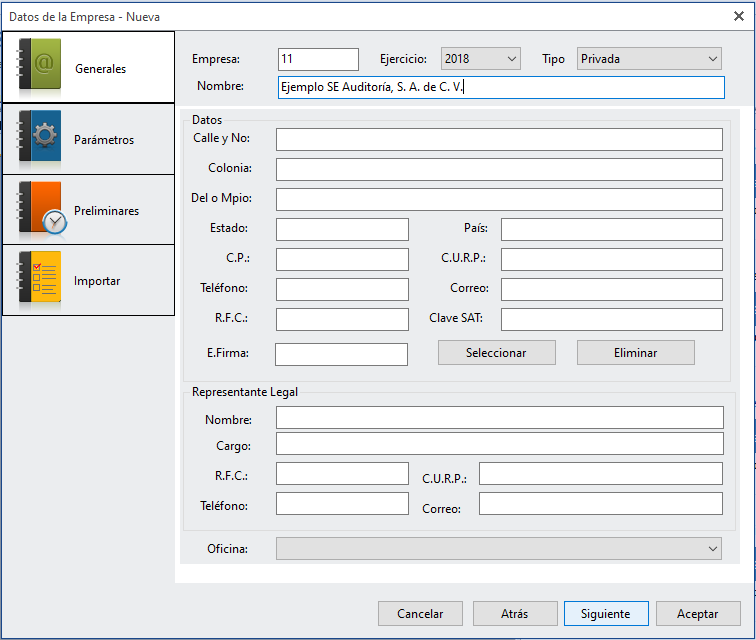Select the Representante Legal Cargo field
The image size is (756, 640).
[x=499, y=443]
